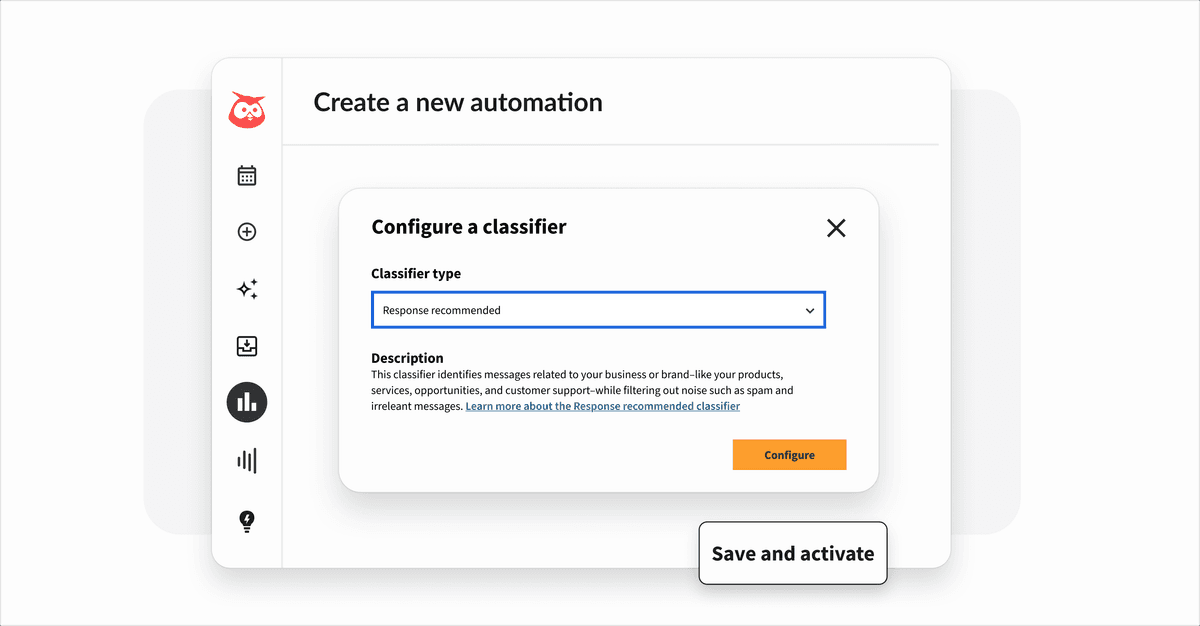Viewport: 1200px width, 626px height.
Task: Click the Configure a classifier dialog title
Action: [469, 227]
